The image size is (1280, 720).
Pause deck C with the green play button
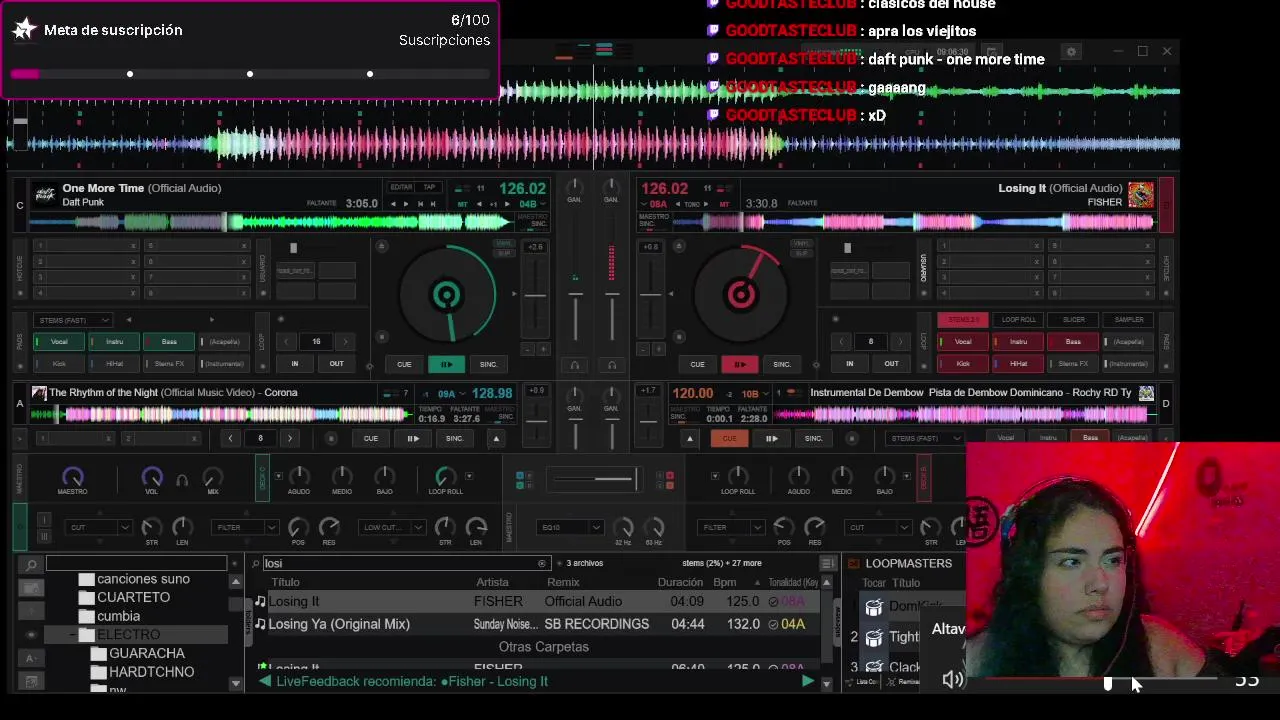(446, 364)
